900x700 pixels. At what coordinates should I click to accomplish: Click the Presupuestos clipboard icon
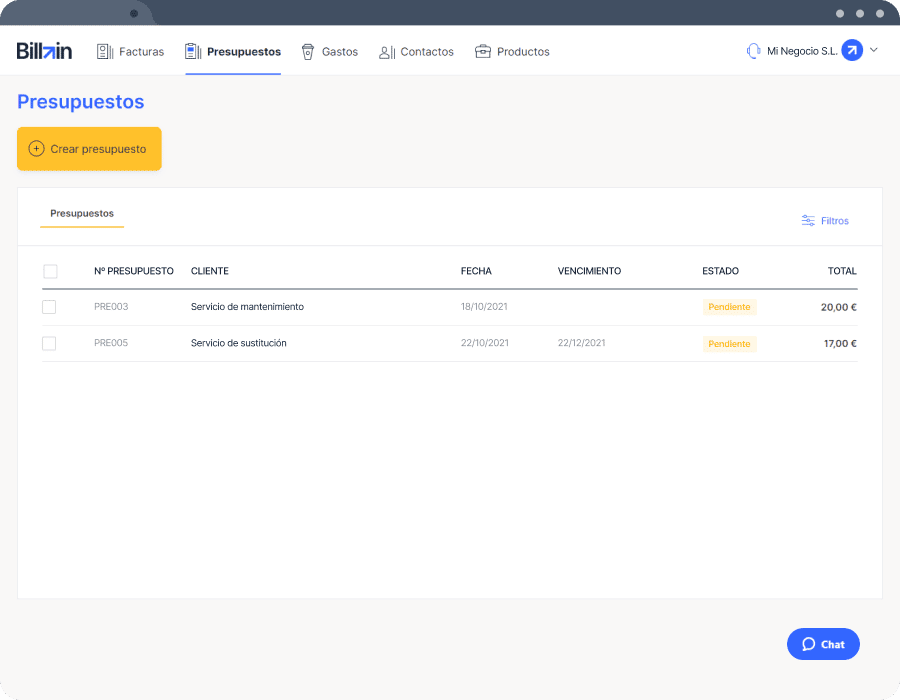[x=193, y=51]
